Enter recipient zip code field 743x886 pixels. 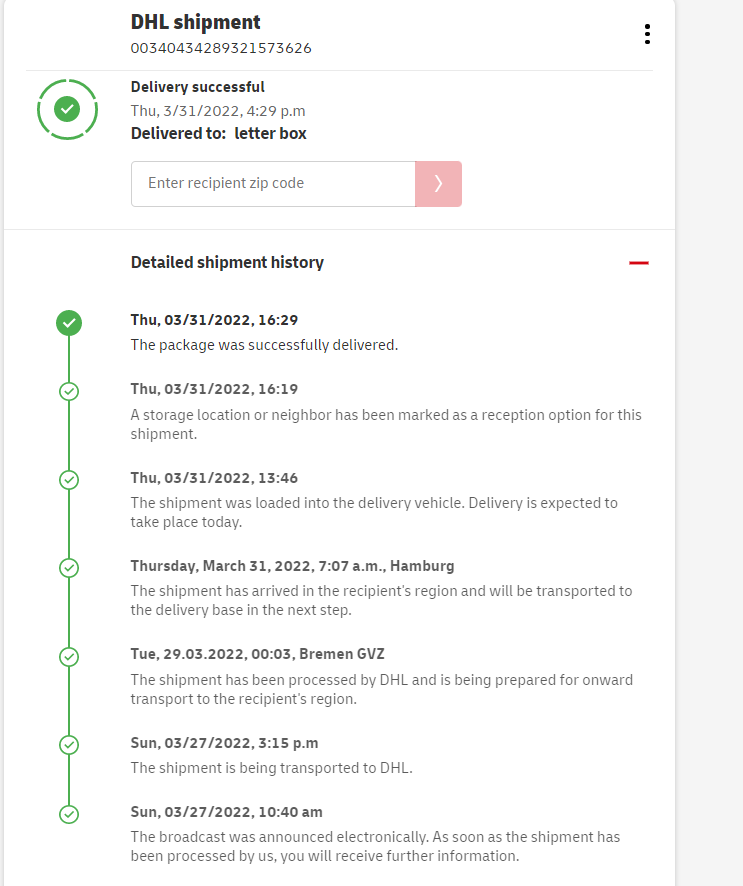273,184
